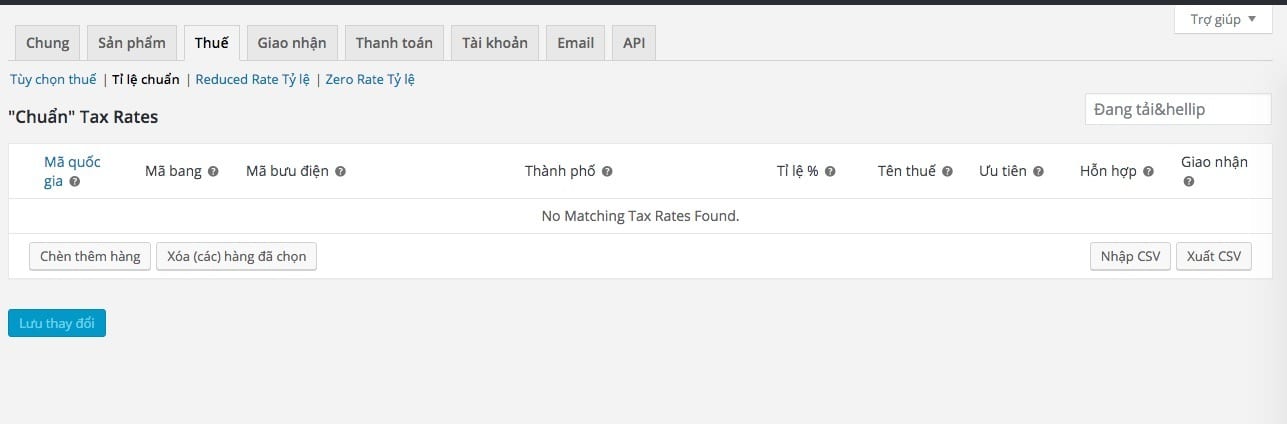
Task: Open Zero Rate Tỷ lệ section
Action: 370,79
